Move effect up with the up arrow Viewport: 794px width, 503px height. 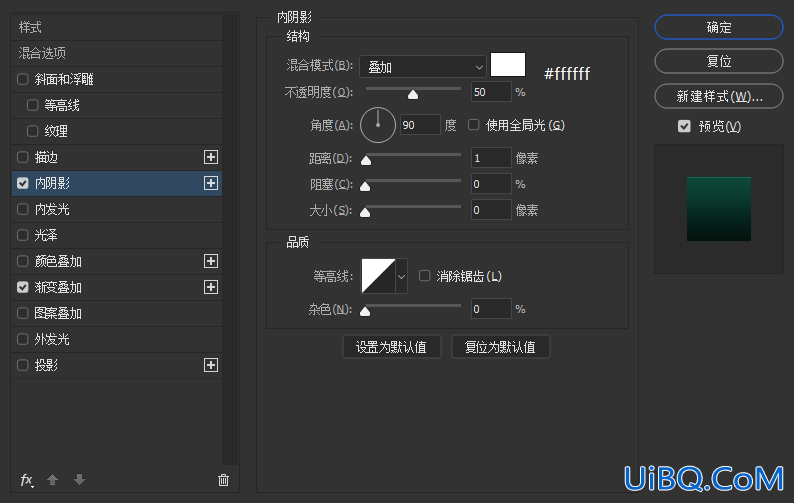pyautogui.click(x=53, y=479)
